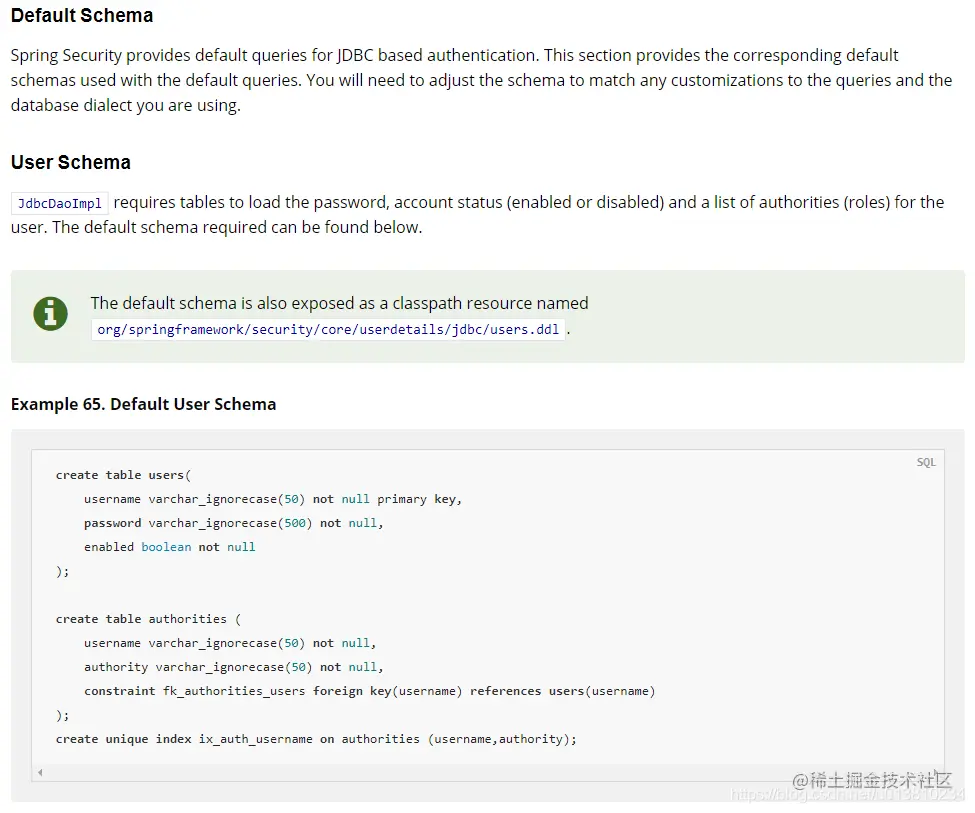Viewport: 975px width, 813px height.
Task: Click the authority varchar_ignorecase(50) code line
Action: pyautogui.click(x=233, y=667)
